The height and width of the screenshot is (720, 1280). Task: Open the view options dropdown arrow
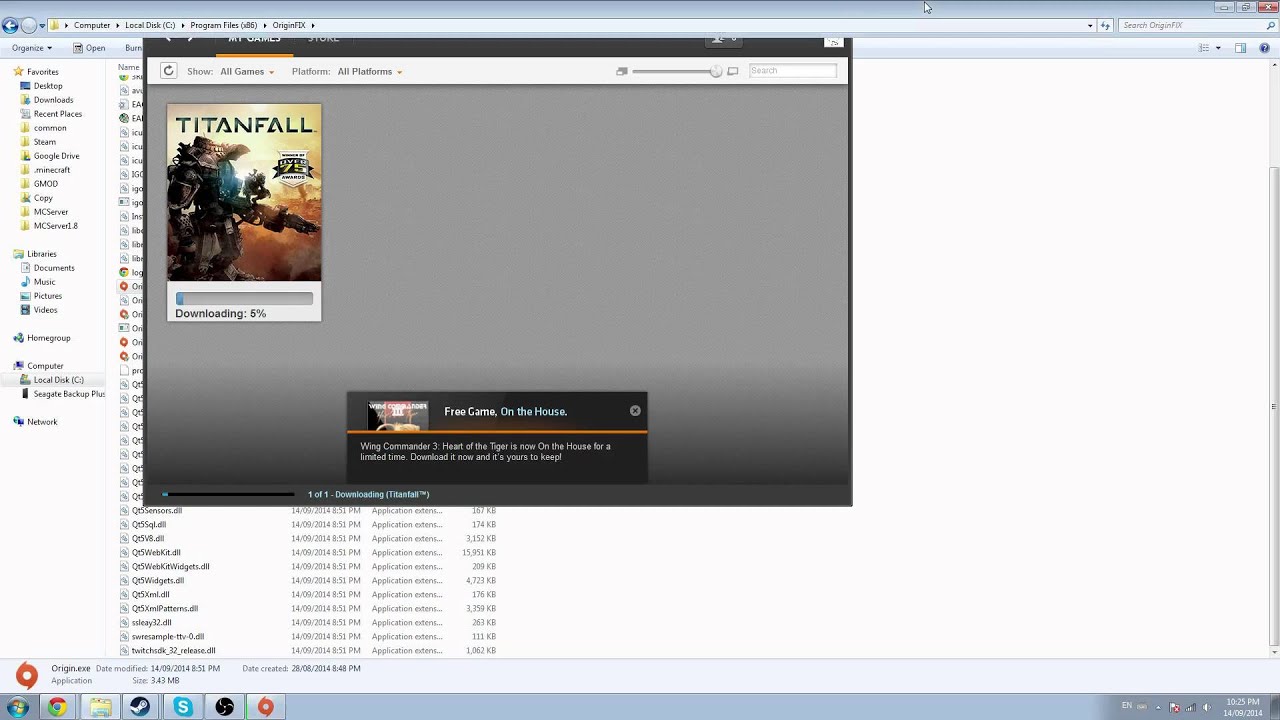[x=1218, y=48]
